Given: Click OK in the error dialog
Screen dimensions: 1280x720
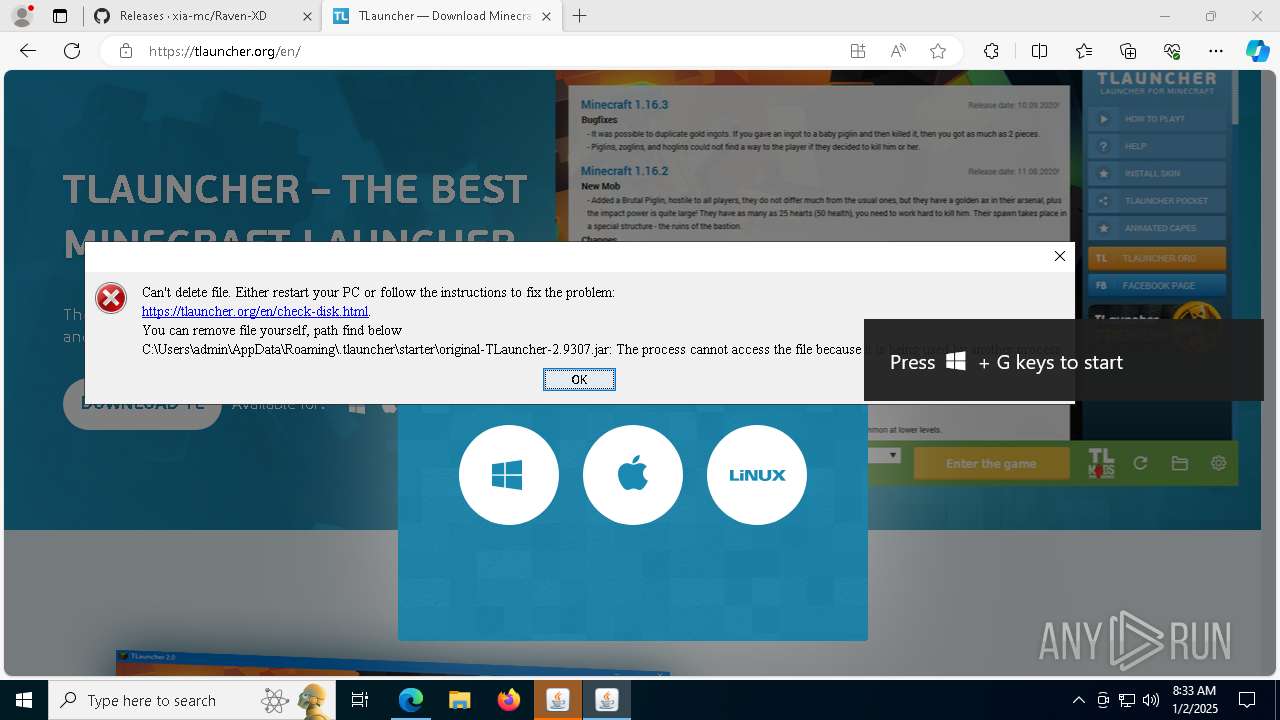Looking at the screenshot, I should click(x=579, y=379).
